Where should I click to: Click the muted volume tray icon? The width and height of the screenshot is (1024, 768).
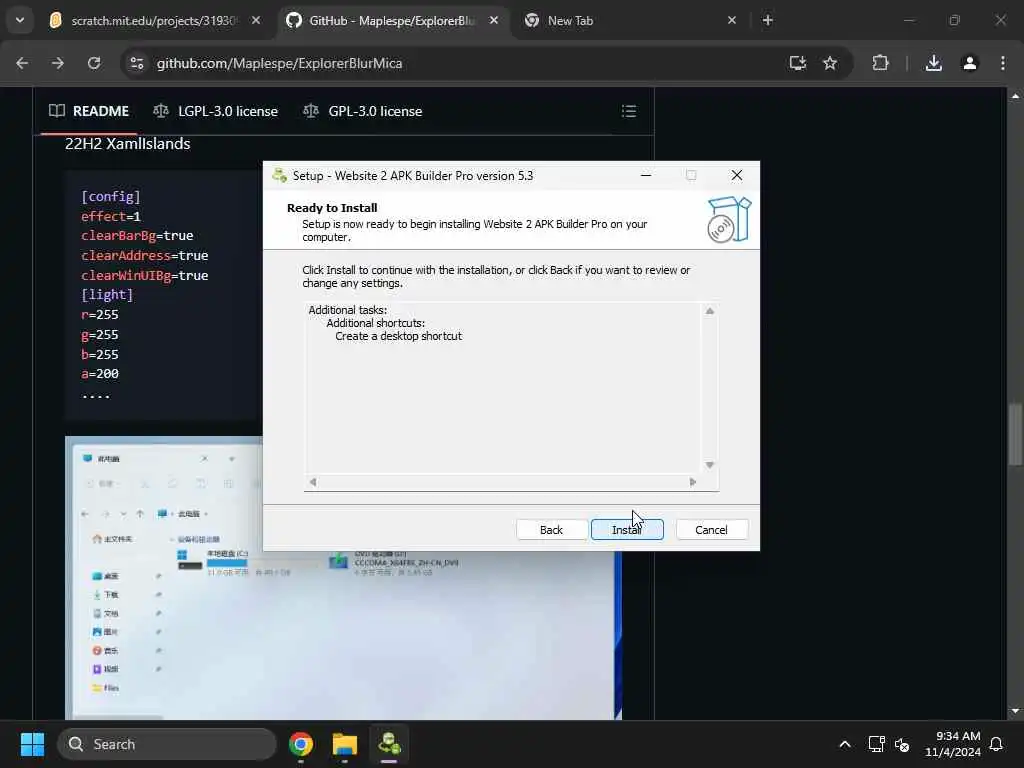pyautogui.click(x=902, y=744)
